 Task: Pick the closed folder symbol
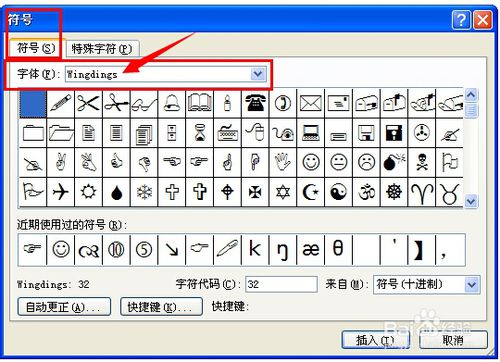point(33,133)
